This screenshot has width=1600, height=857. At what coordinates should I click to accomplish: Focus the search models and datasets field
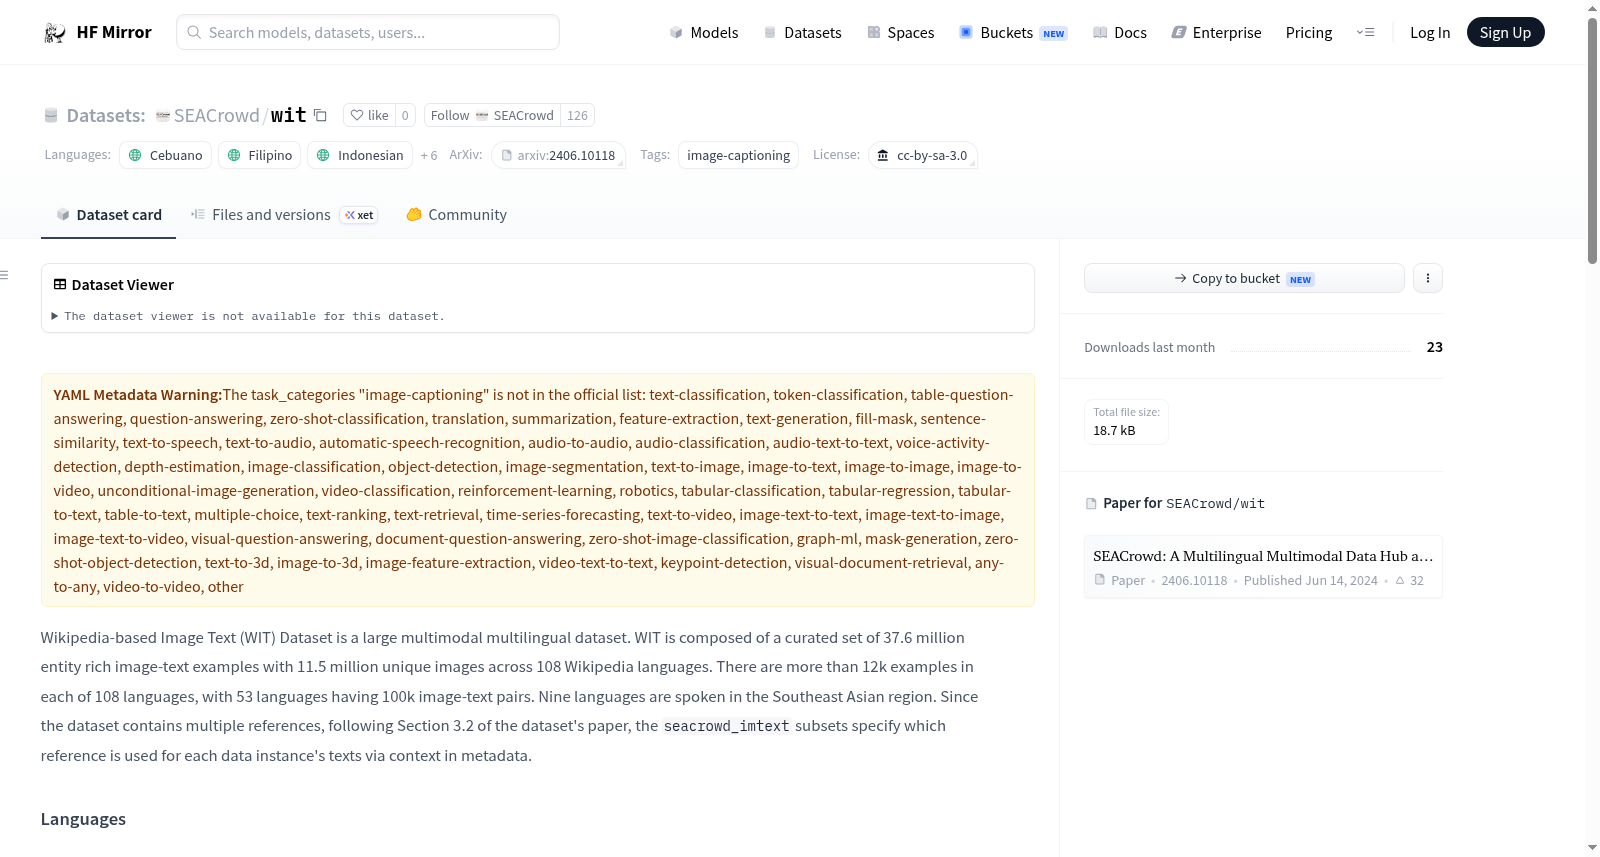[368, 32]
